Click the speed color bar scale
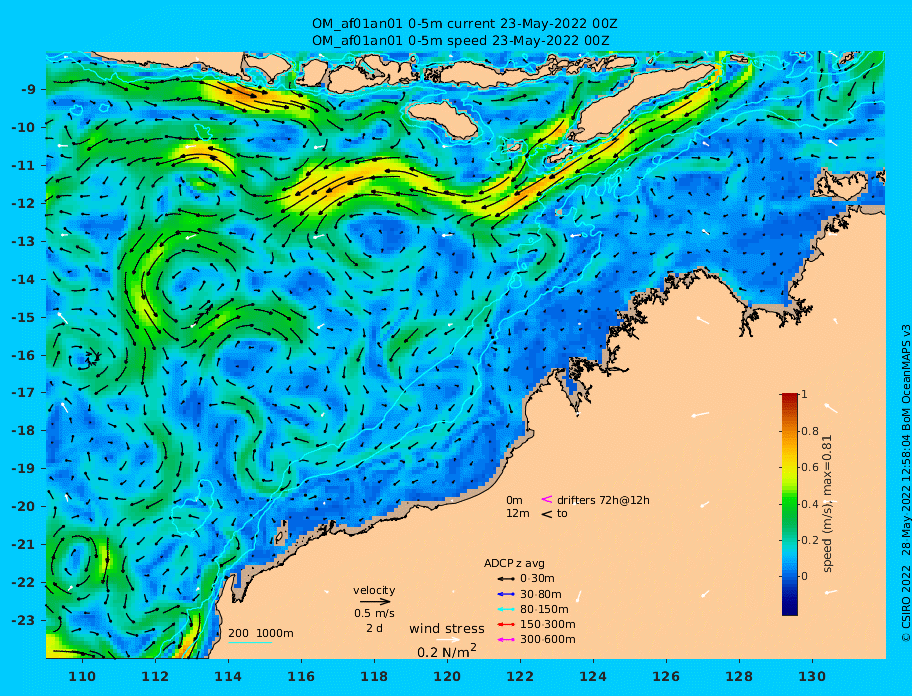The image size is (912, 696). (790, 504)
